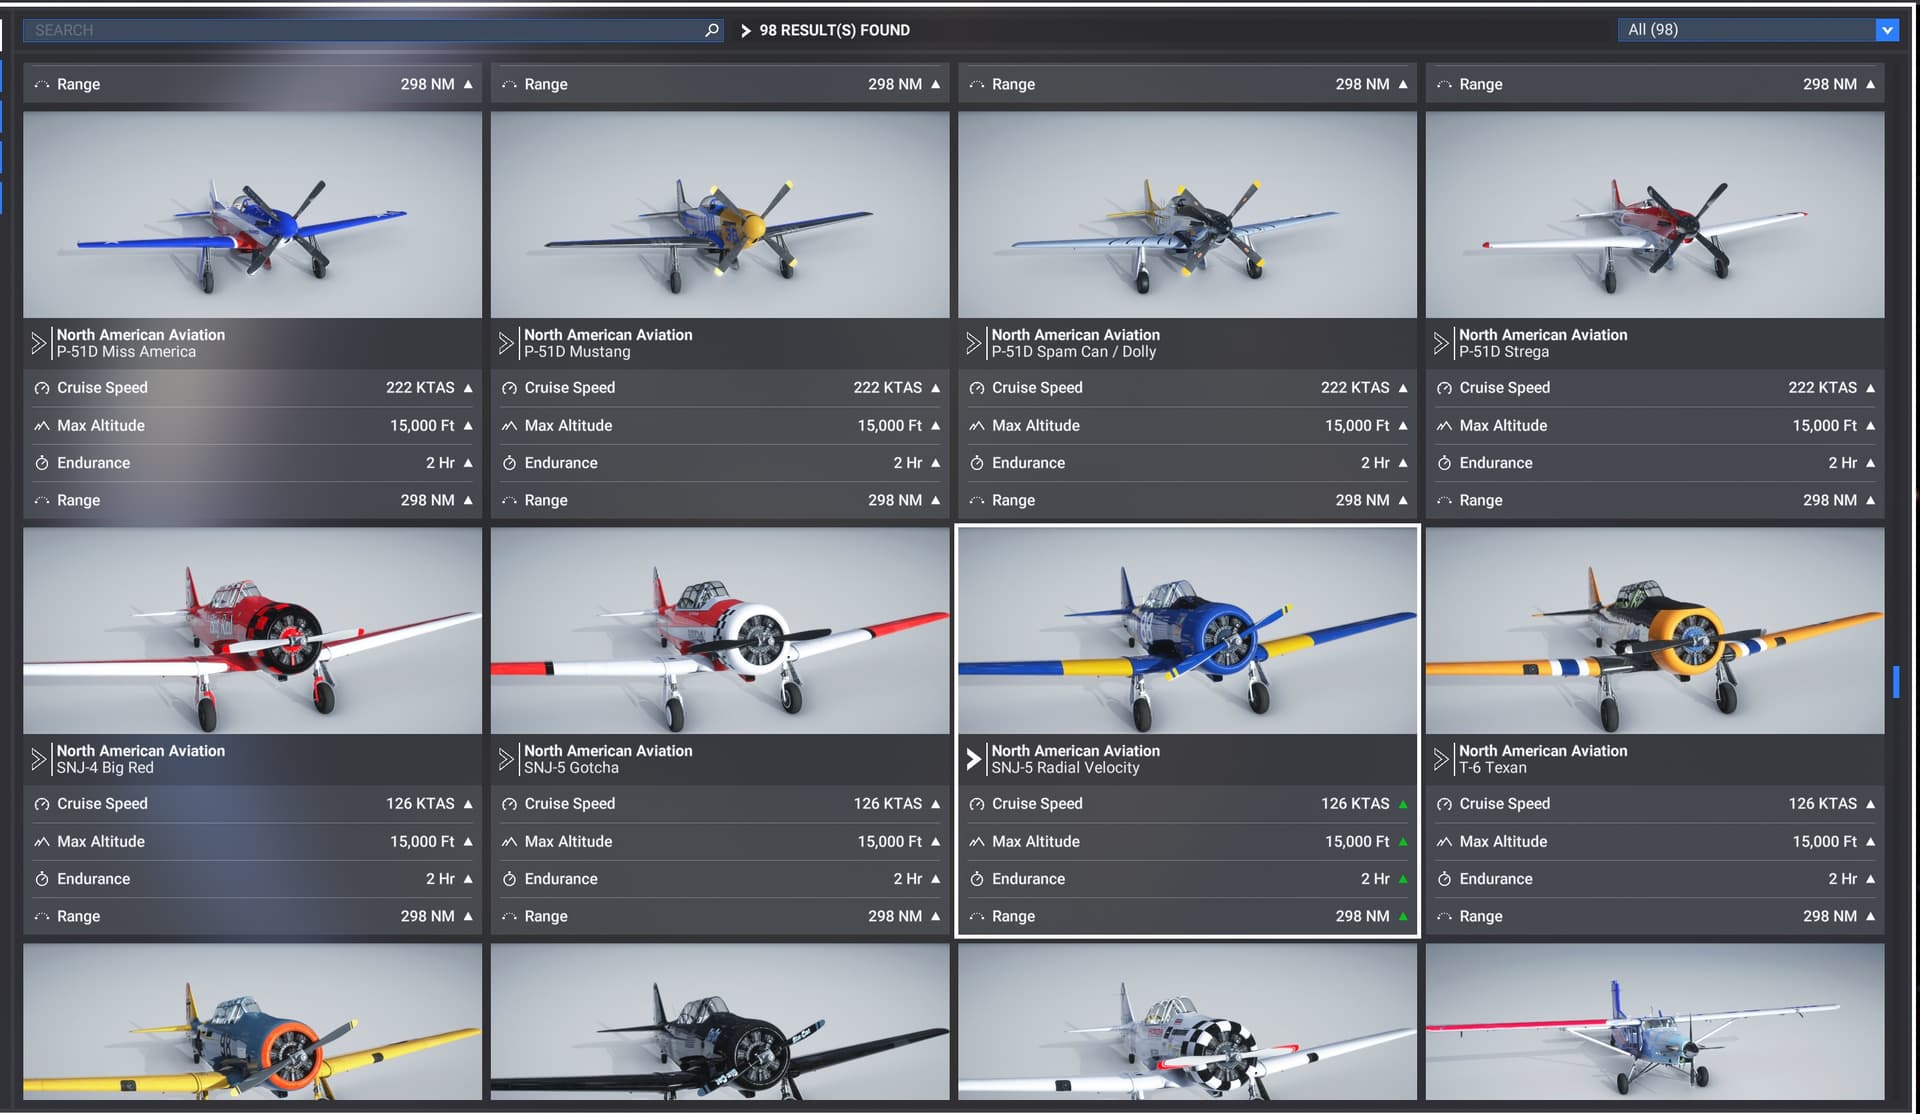The width and height of the screenshot is (1920, 1114).
Task: Expand the SNJ-5 Radial Velocity details chevron
Action: pos(973,759)
